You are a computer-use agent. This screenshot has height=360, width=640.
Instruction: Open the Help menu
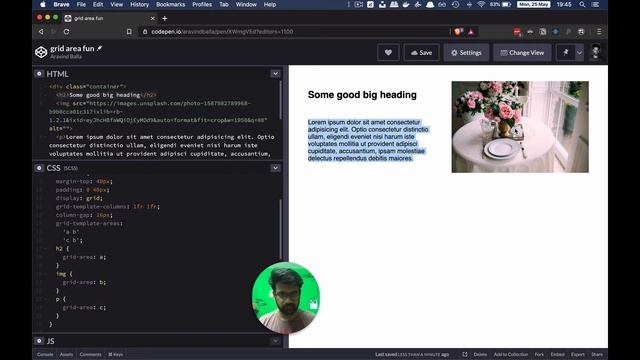(270, 4)
